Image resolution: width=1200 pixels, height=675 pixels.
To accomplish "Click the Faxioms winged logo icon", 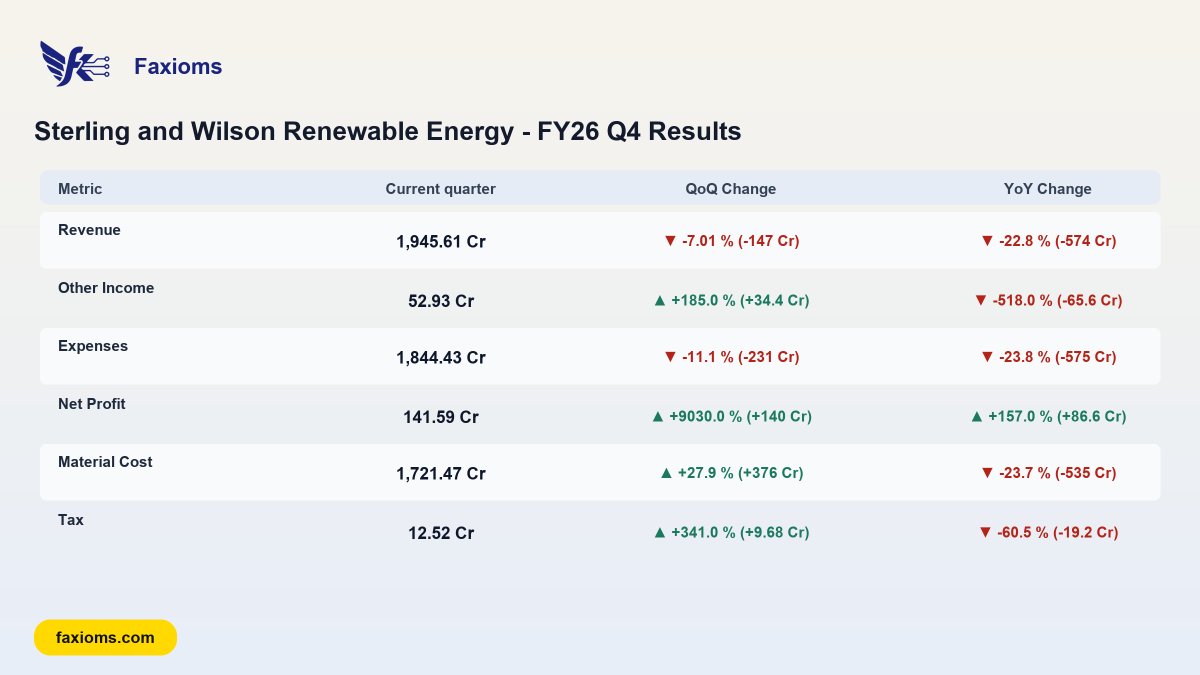I will point(74,63).
